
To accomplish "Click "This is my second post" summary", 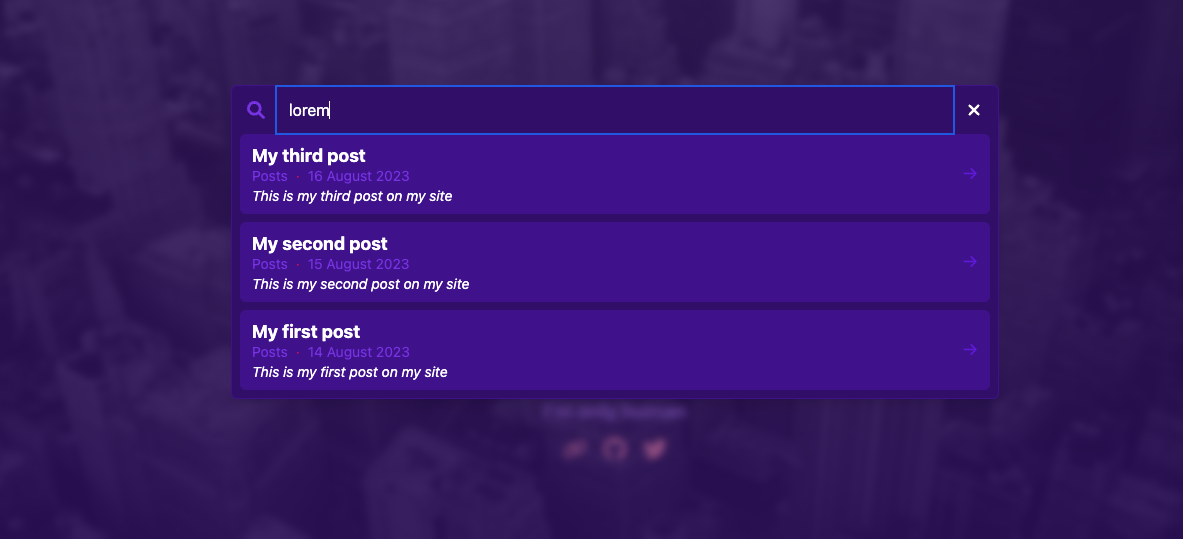I will 360,284.
